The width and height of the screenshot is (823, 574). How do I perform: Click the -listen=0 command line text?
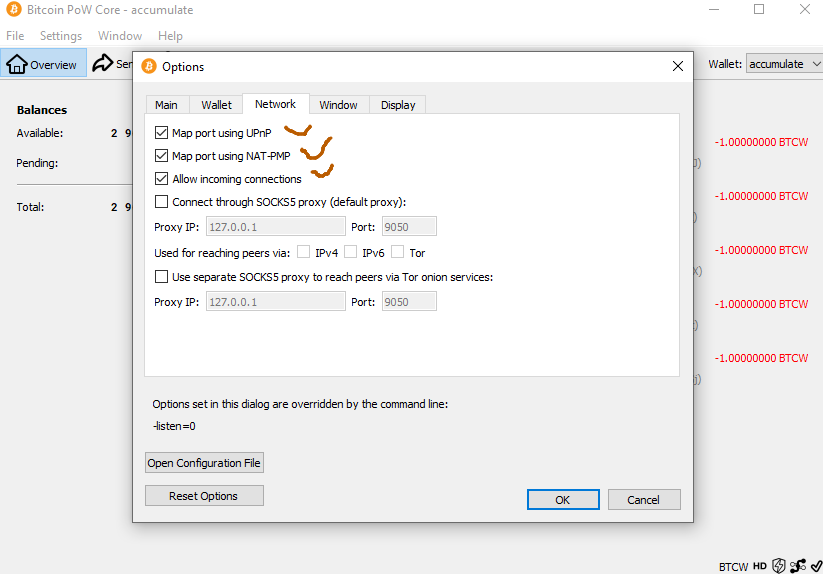click(x=174, y=426)
